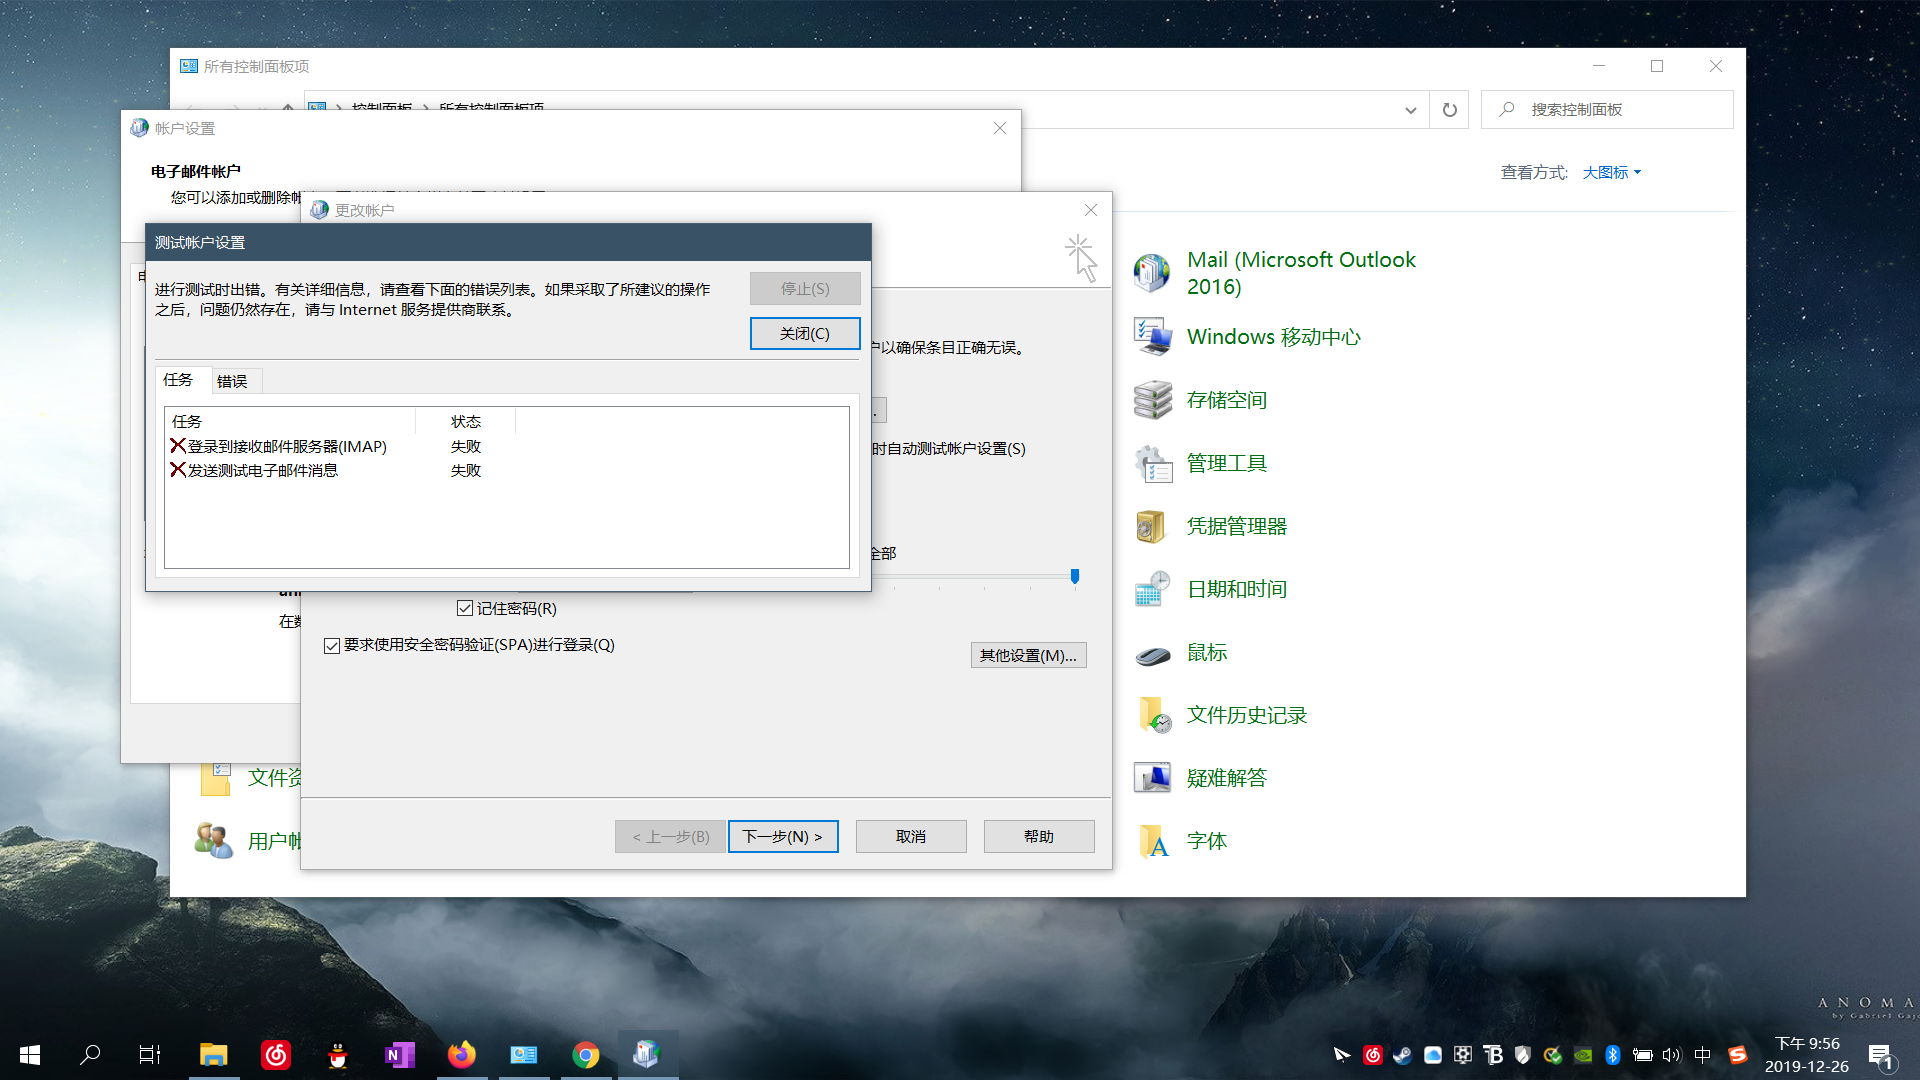Open Mail (Microsoft Outlook 2016) settings
This screenshot has height=1080, width=1920.
(1300, 272)
